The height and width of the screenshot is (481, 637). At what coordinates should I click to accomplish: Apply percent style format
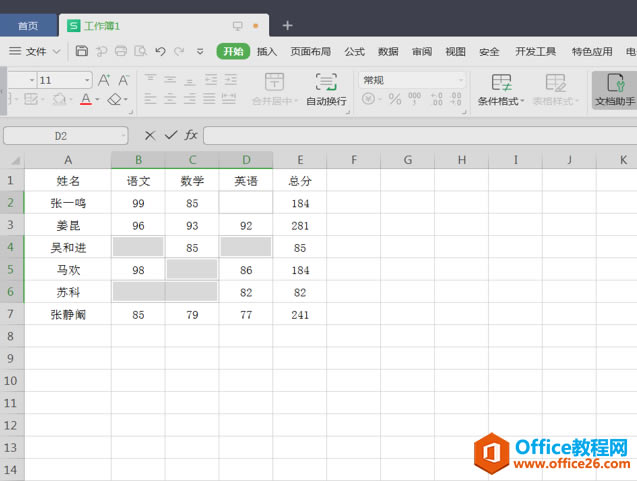pos(394,99)
